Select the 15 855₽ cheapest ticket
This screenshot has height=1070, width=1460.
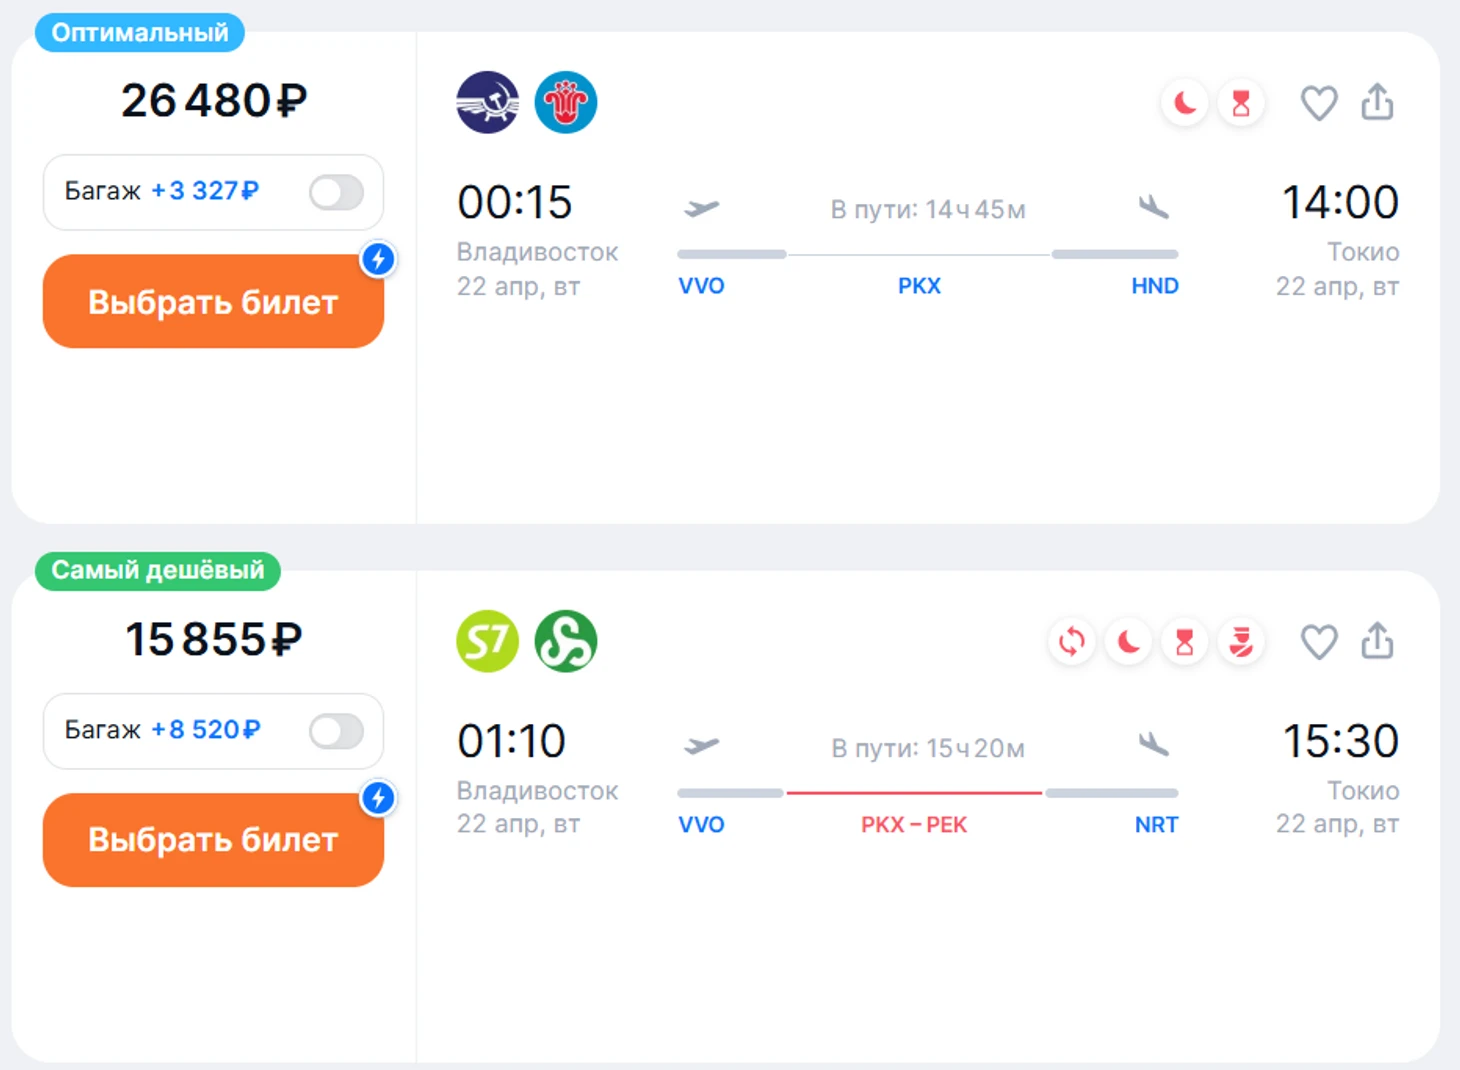[213, 840]
